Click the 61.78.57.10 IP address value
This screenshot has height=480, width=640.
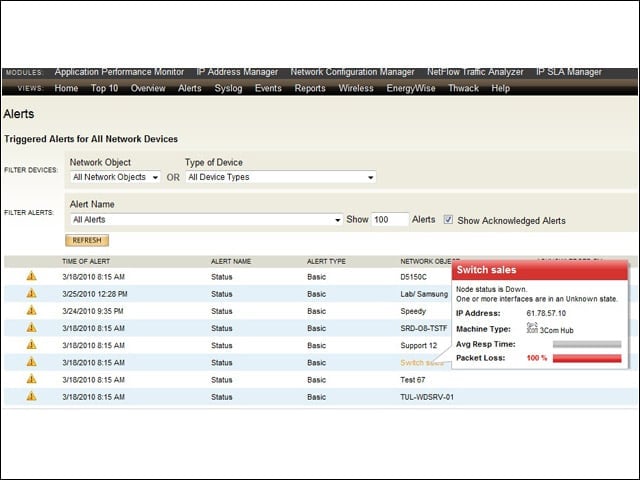tap(546, 313)
